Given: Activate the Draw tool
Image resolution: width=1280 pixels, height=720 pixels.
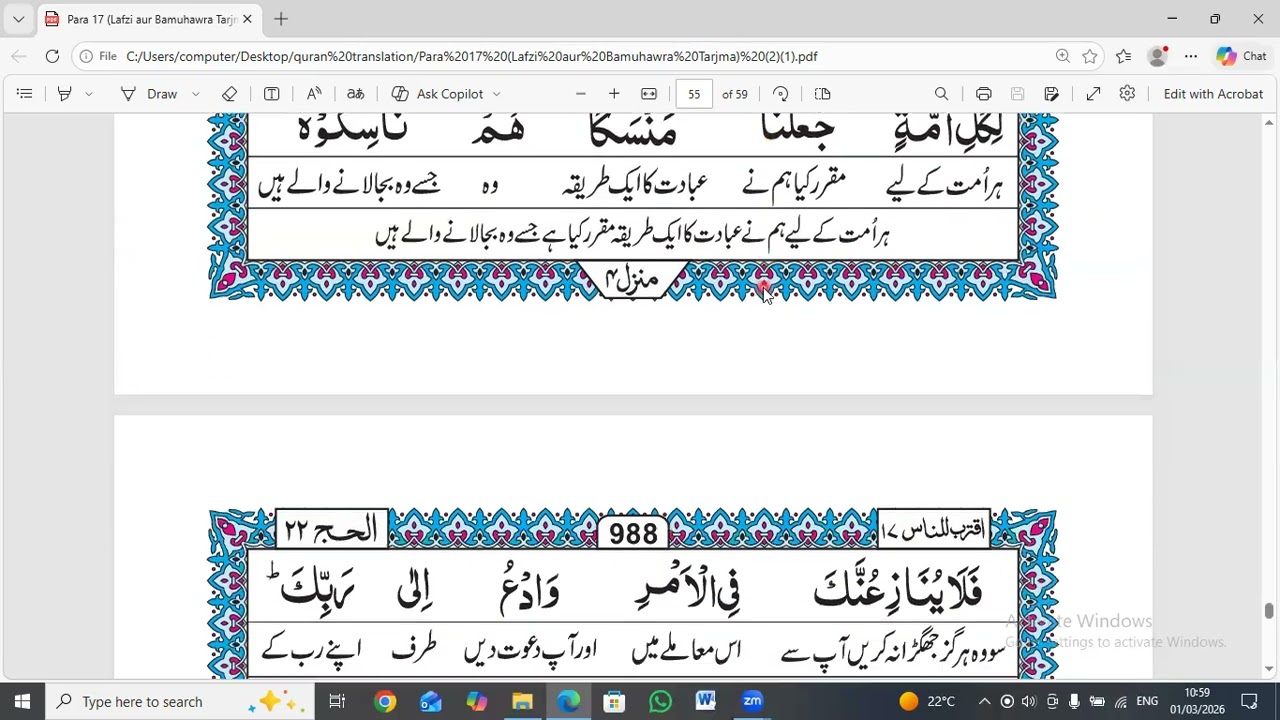Looking at the screenshot, I should [x=149, y=94].
